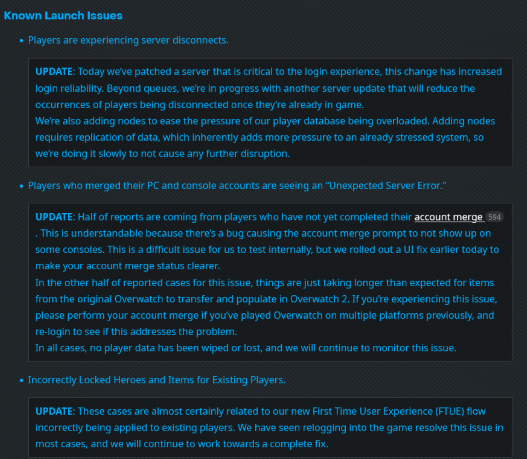Viewport: 527px width, 459px height.
Task: Click the bullet dot beside Incorrectly Locked Heroes
Action: (22, 380)
